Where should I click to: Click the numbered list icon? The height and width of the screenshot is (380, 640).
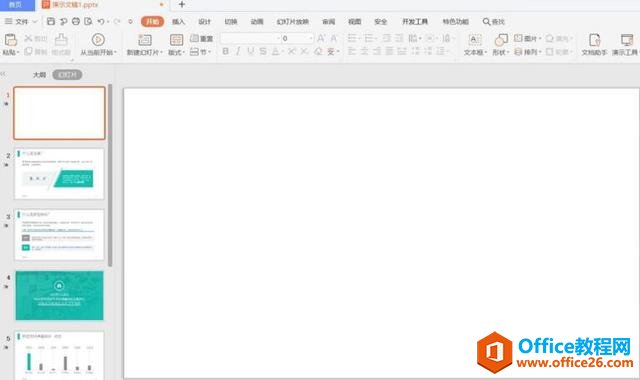369,38
